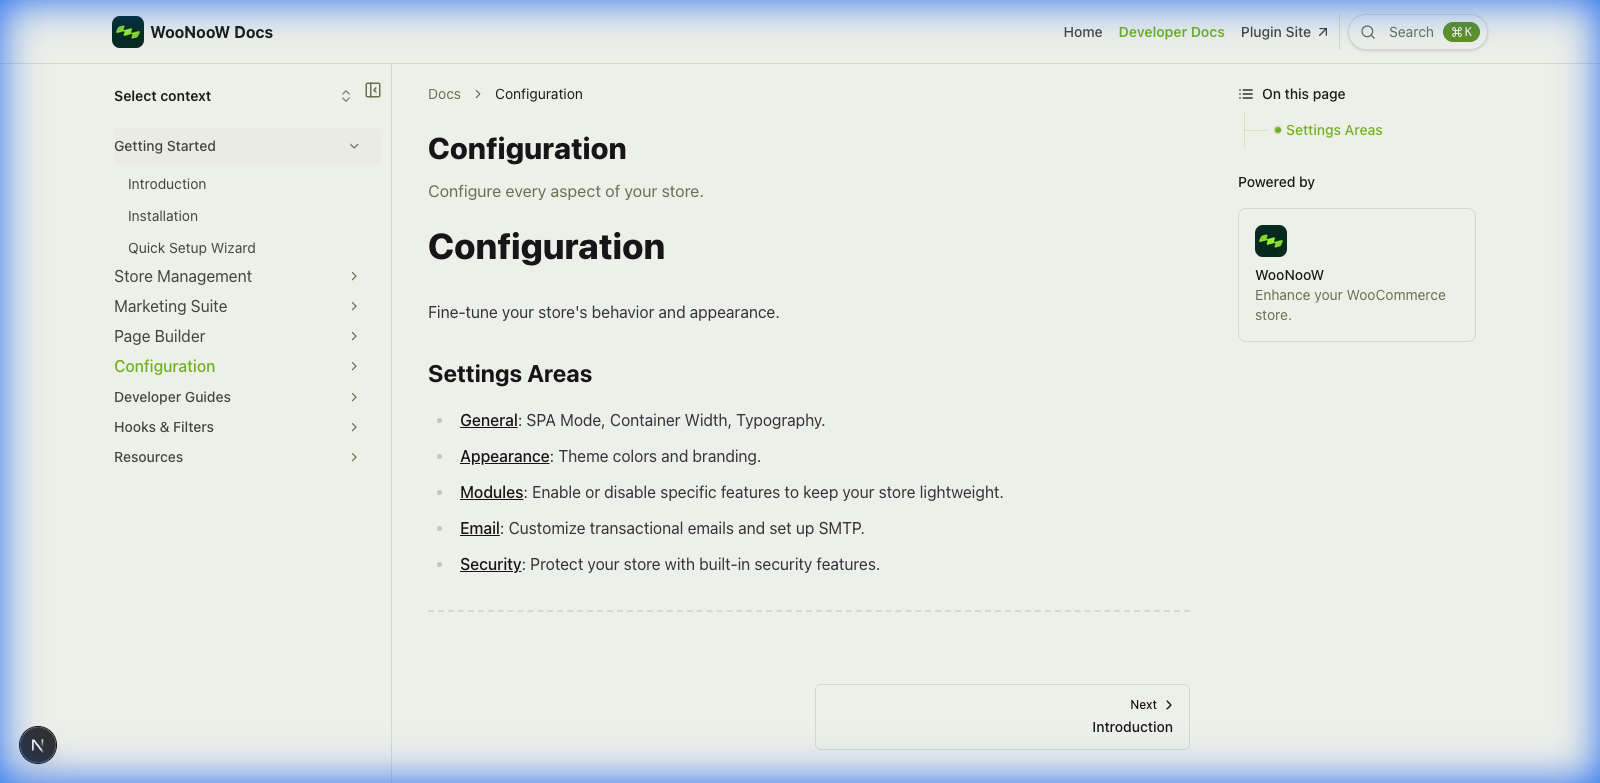Click the WooNooW logo in Powered by card
Viewport: 1600px width, 783px height.
point(1271,241)
